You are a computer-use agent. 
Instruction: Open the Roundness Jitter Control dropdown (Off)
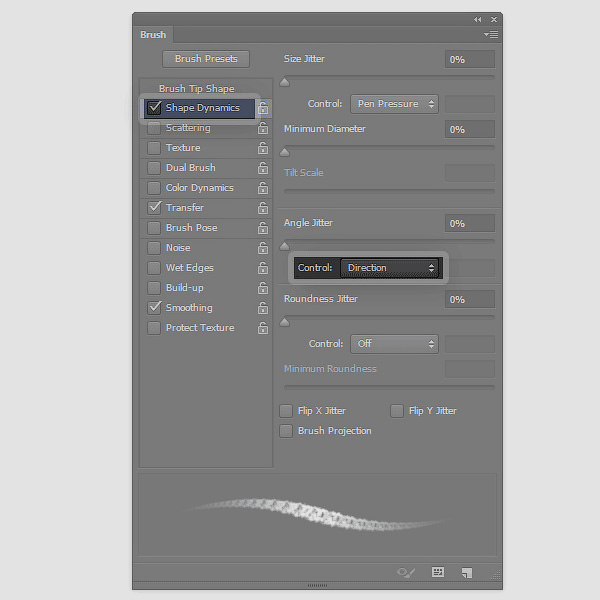click(394, 344)
